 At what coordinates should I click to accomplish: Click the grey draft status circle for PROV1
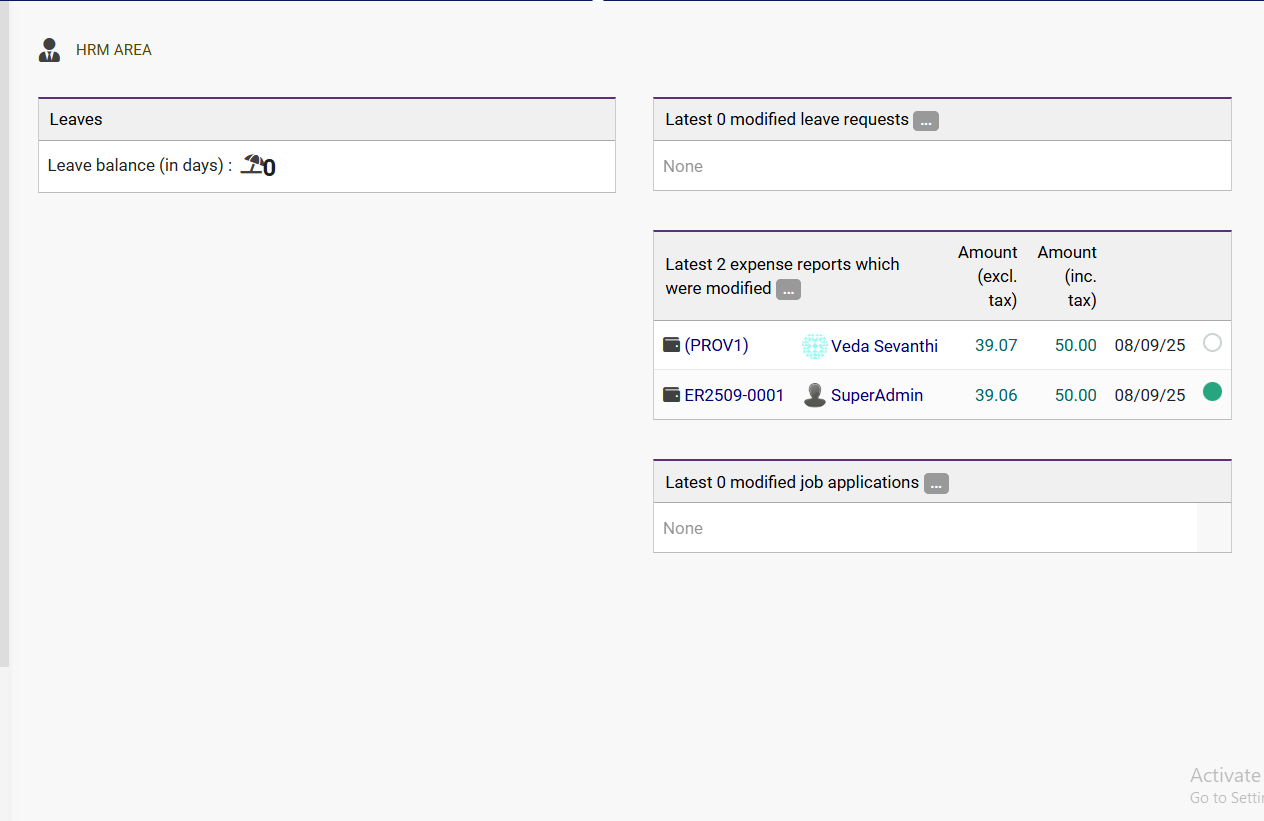point(1212,343)
